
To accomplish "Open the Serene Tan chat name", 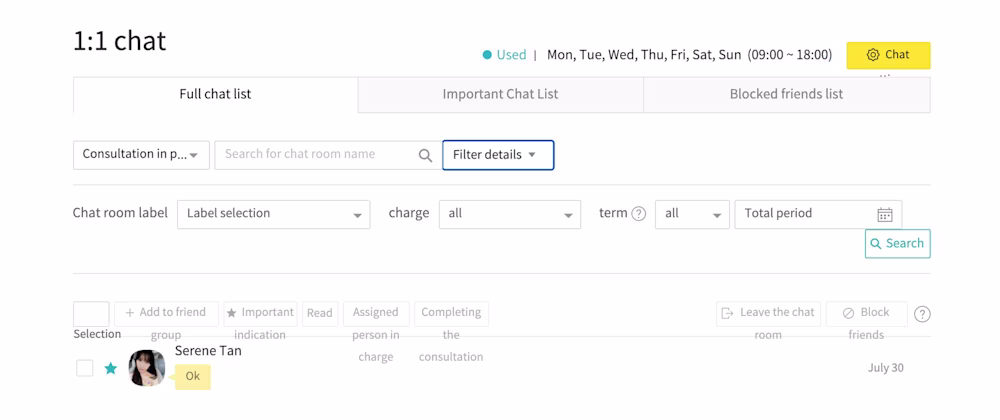I will click(x=208, y=351).
